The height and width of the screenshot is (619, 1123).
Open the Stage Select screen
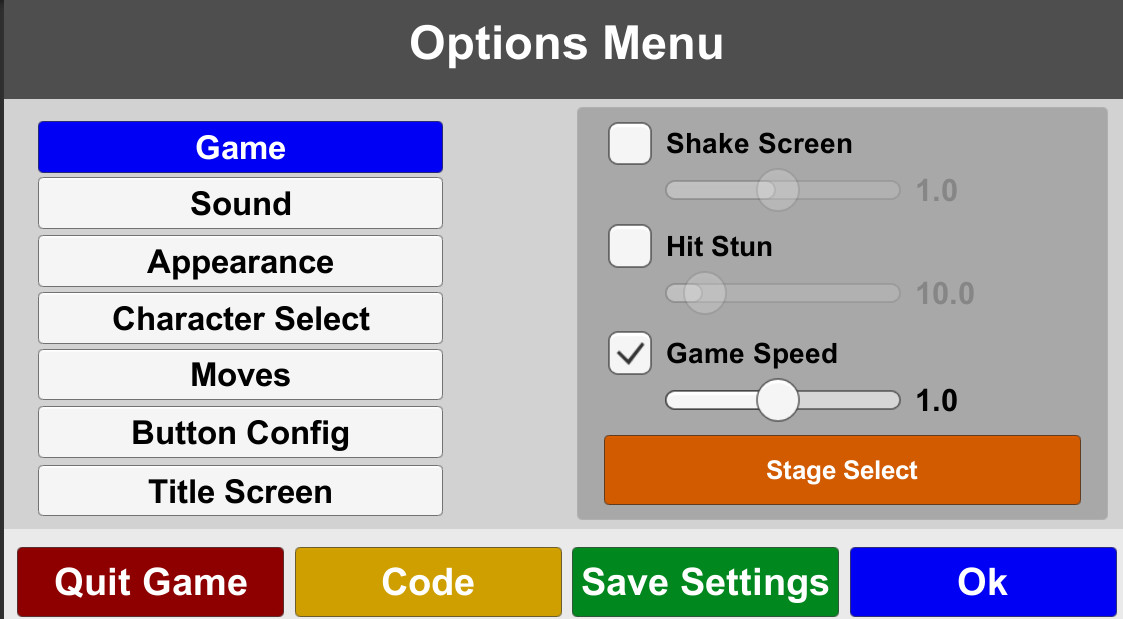[842, 470]
